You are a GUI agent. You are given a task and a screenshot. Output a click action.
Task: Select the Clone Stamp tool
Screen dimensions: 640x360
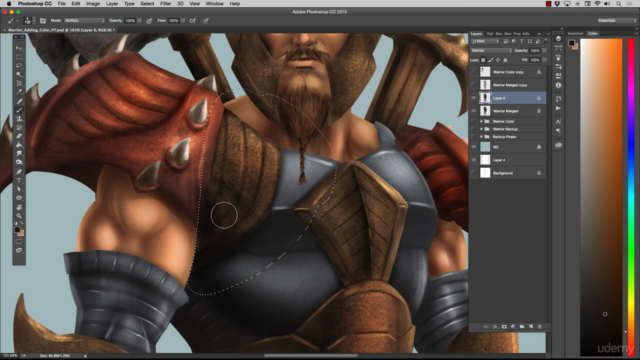tap(19, 118)
